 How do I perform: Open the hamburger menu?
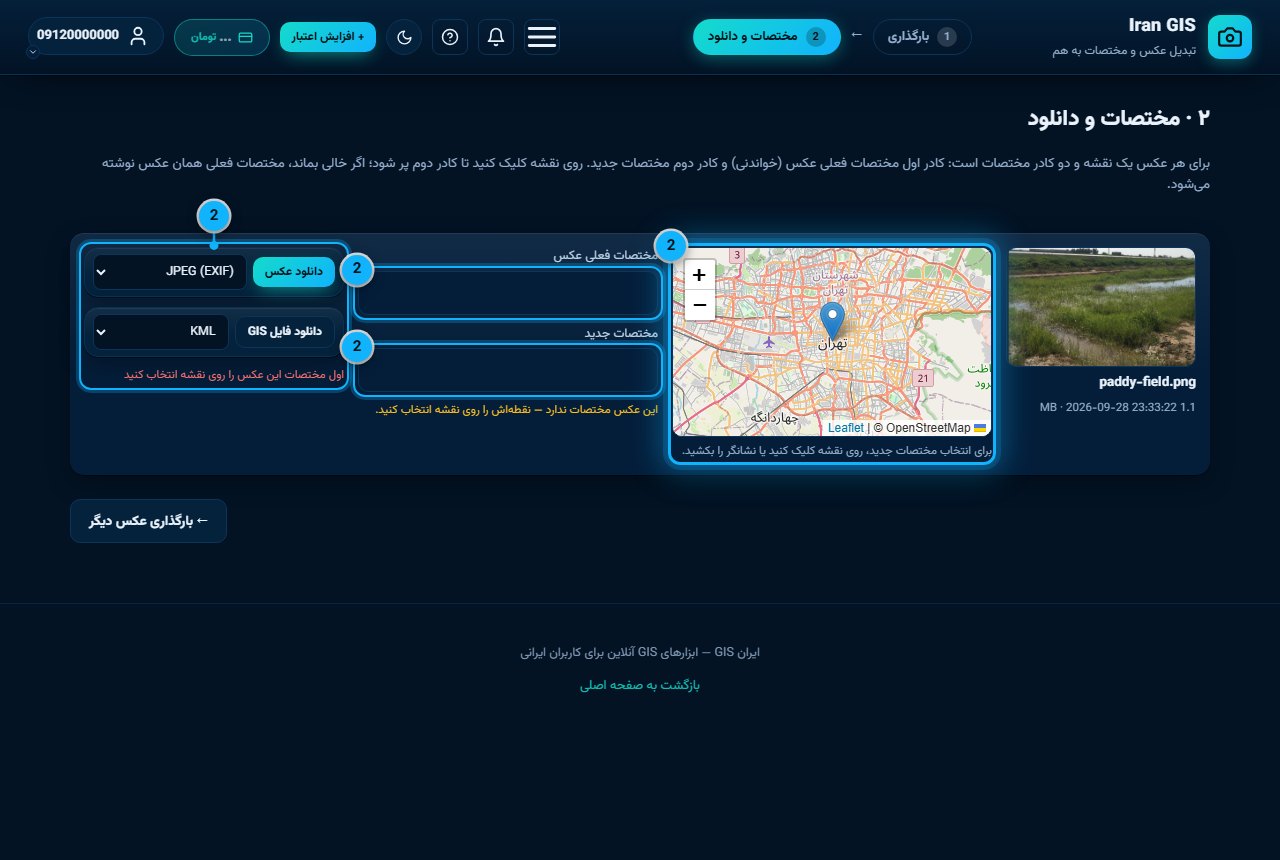(x=542, y=37)
